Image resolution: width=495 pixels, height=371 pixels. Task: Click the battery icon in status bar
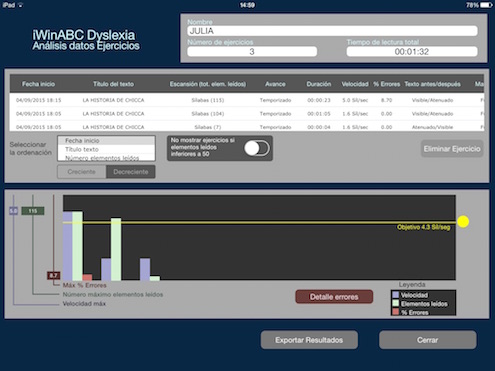(487, 5)
